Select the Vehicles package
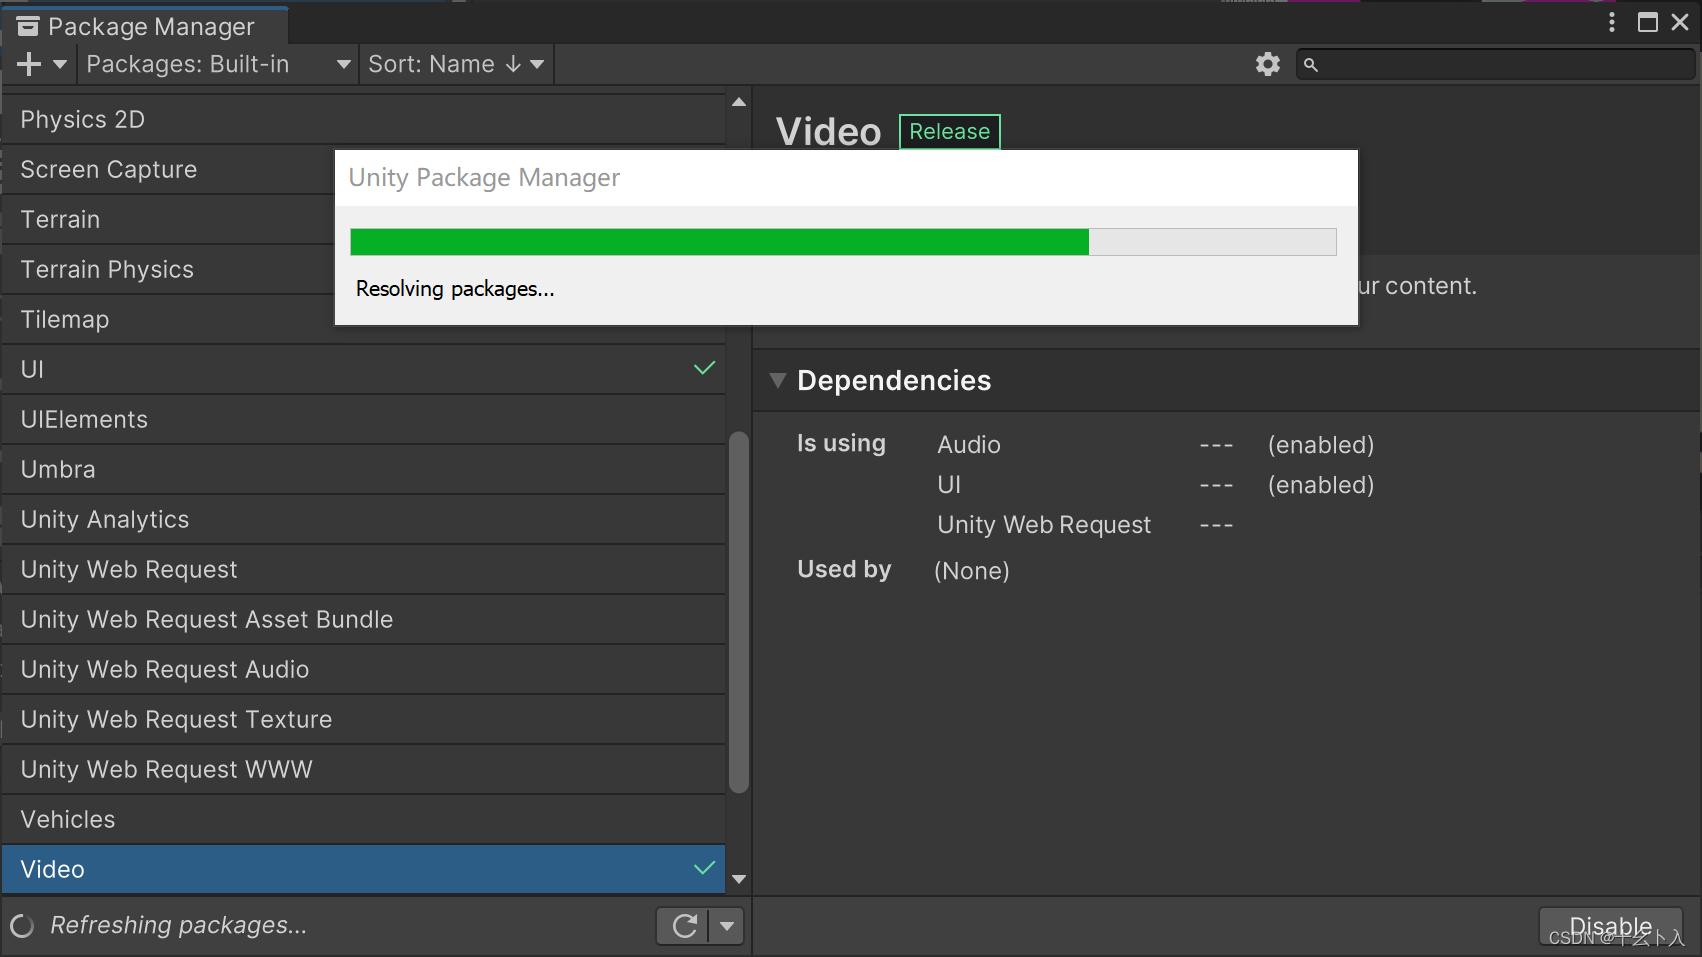Image resolution: width=1702 pixels, height=957 pixels. pos(364,819)
